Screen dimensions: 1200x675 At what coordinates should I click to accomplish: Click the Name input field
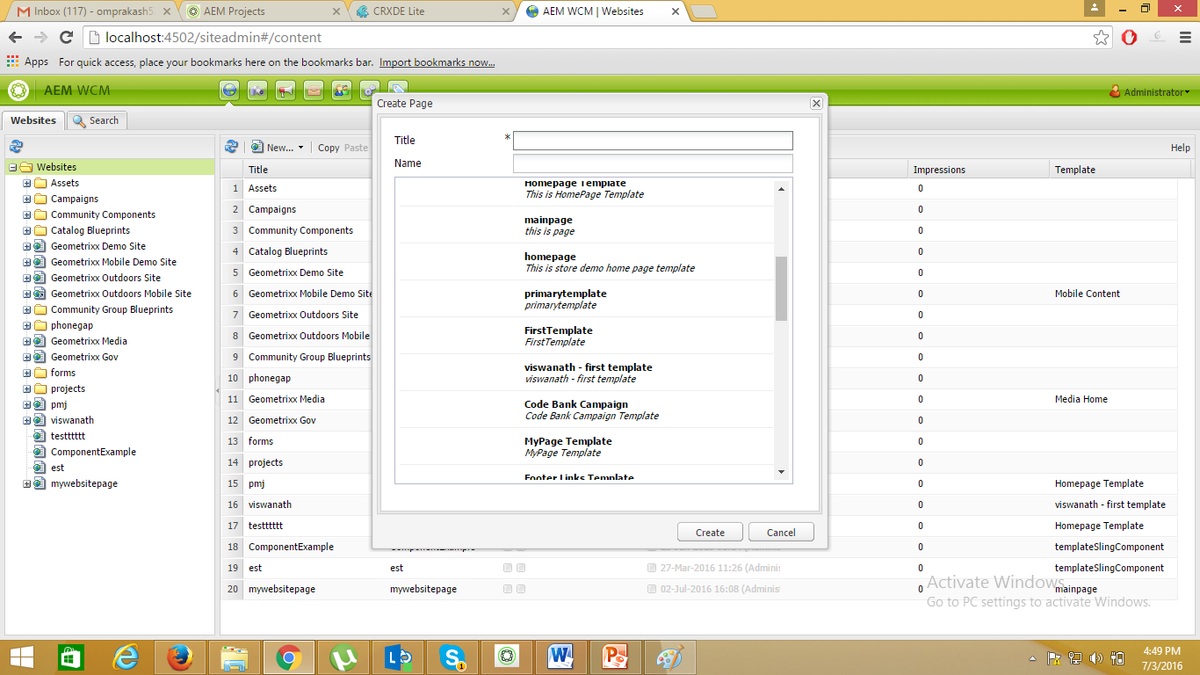tap(653, 163)
